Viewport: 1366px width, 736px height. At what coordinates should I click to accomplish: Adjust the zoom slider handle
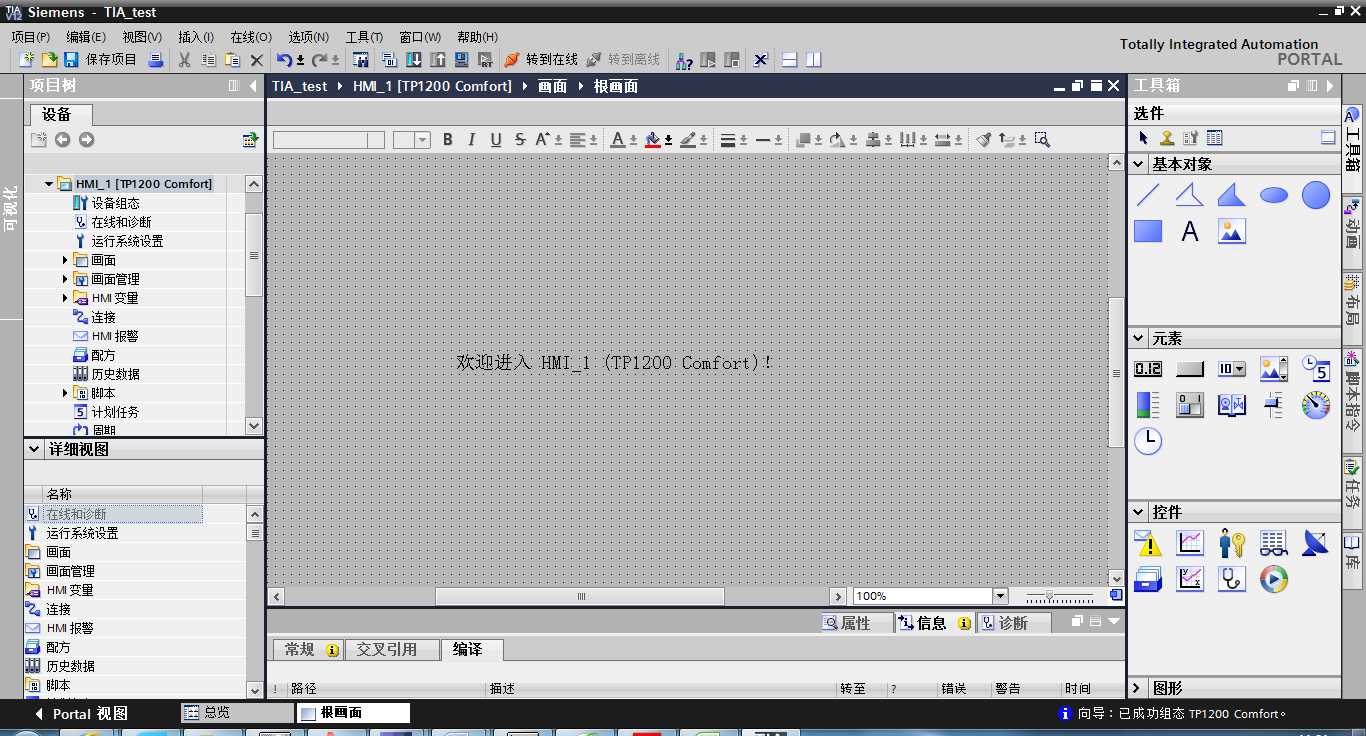[1049, 596]
